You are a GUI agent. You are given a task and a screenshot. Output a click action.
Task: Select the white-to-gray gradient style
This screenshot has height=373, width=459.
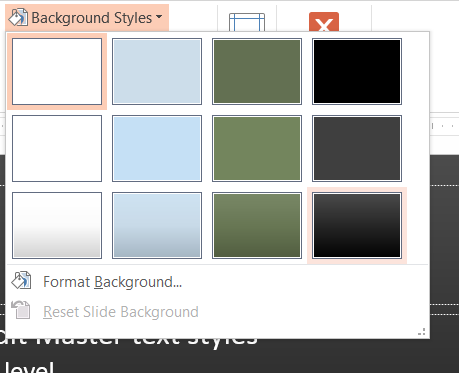pos(57,225)
